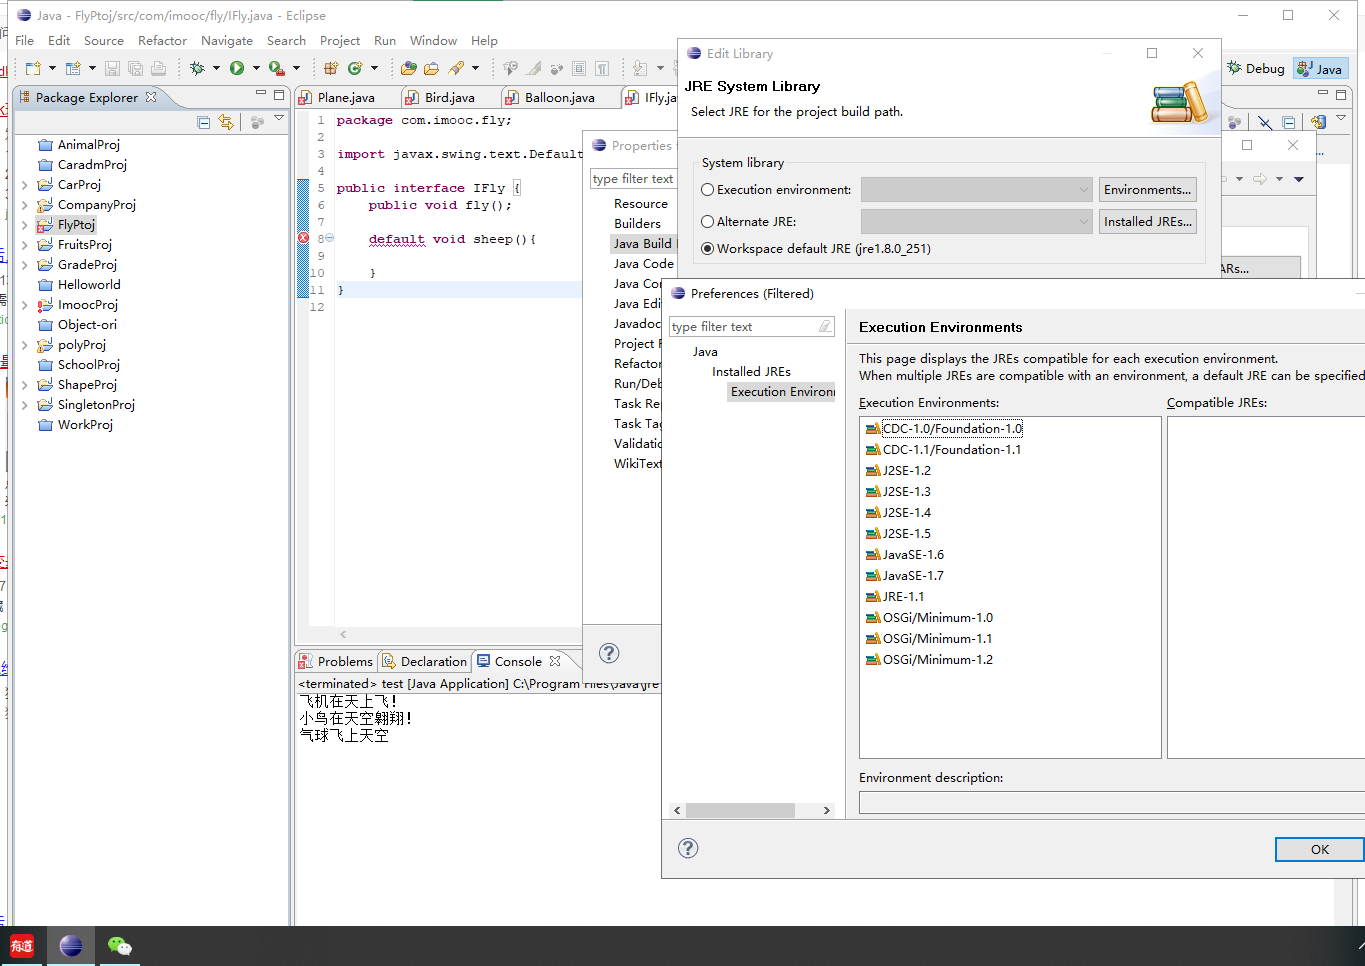Image resolution: width=1365 pixels, height=966 pixels.
Task: Switch to the Java perspective
Action: (1320, 68)
